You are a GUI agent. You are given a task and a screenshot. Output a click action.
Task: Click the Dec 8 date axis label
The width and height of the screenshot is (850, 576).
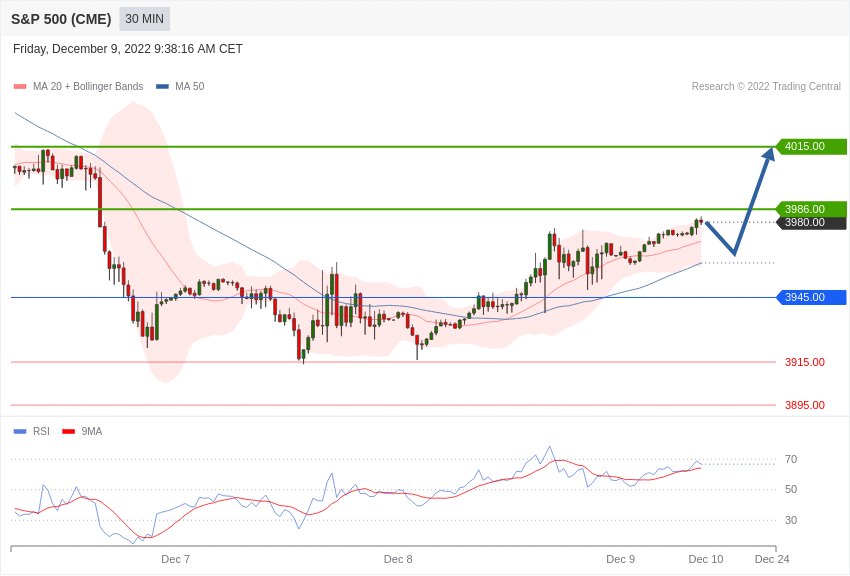[398, 559]
